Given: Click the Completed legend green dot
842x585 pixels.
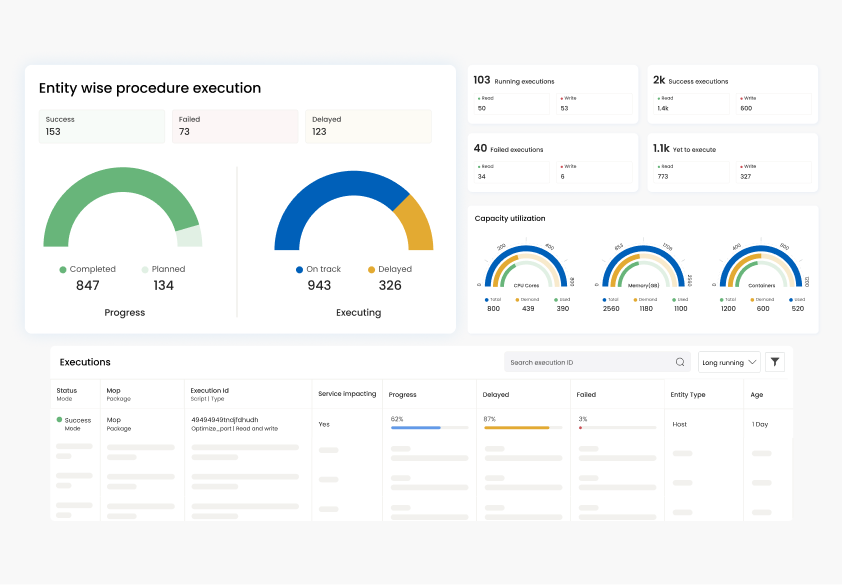Looking at the screenshot, I should [63, 270].
